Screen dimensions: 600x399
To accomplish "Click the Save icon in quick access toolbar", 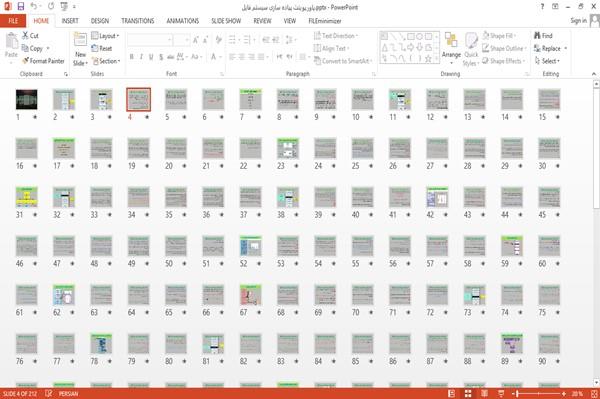I will (21, 6).
